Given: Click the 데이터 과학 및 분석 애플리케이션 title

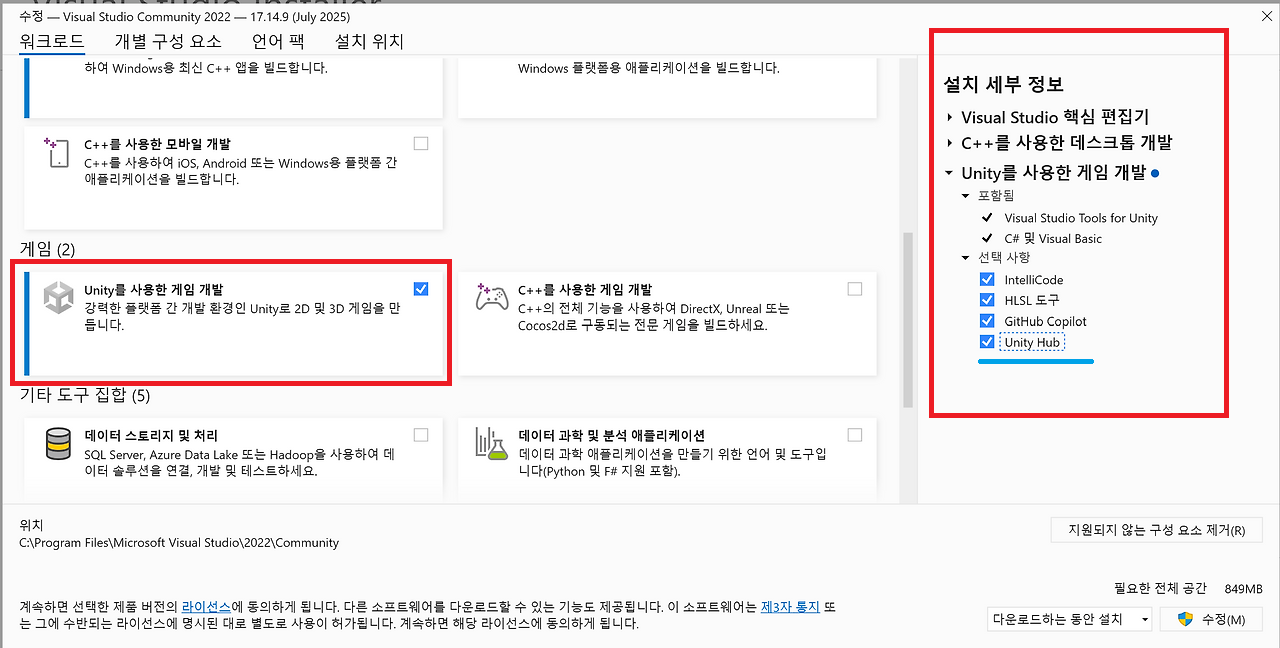Looking at the screenshot, I should pyautogui.click(x=612, y=436).
